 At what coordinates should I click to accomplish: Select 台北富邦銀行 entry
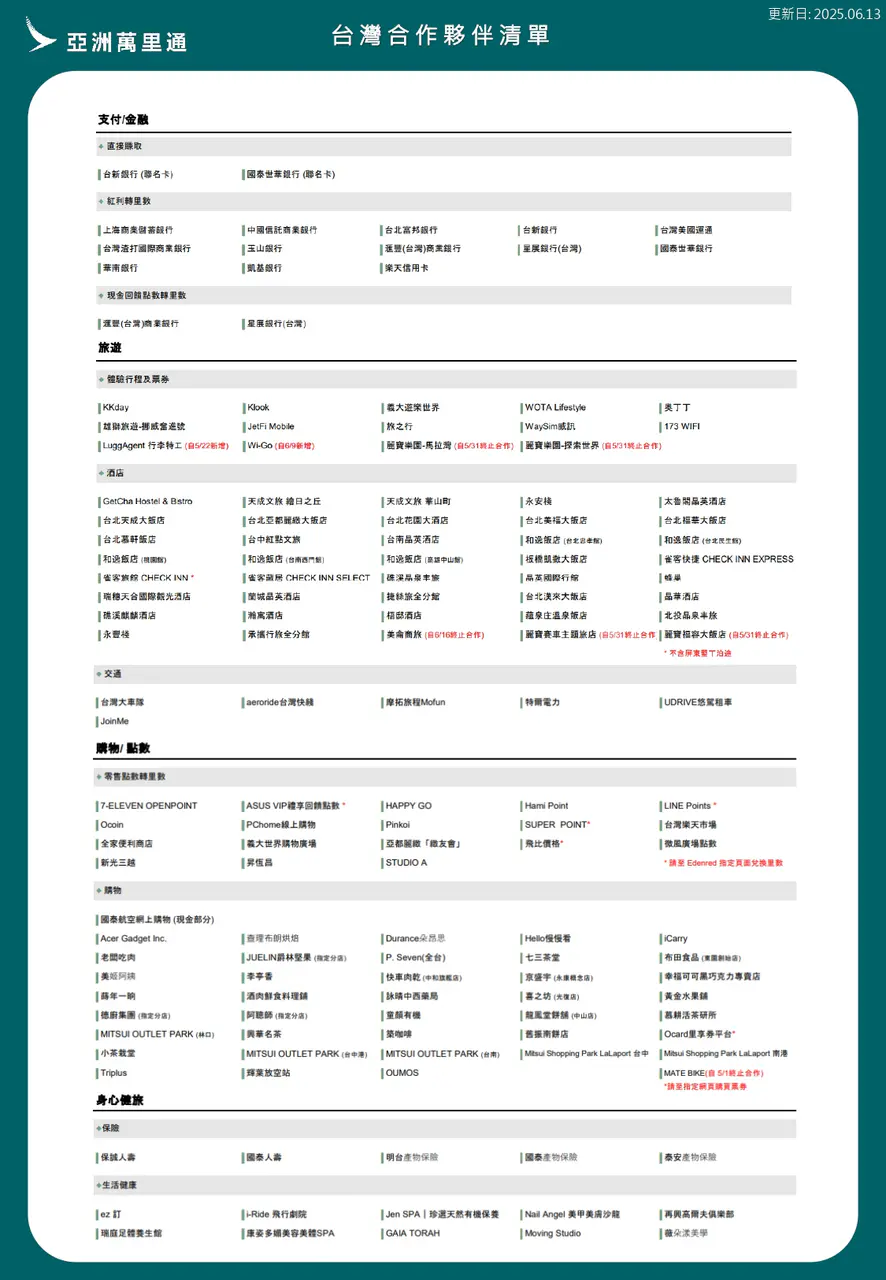pos(412,230)
